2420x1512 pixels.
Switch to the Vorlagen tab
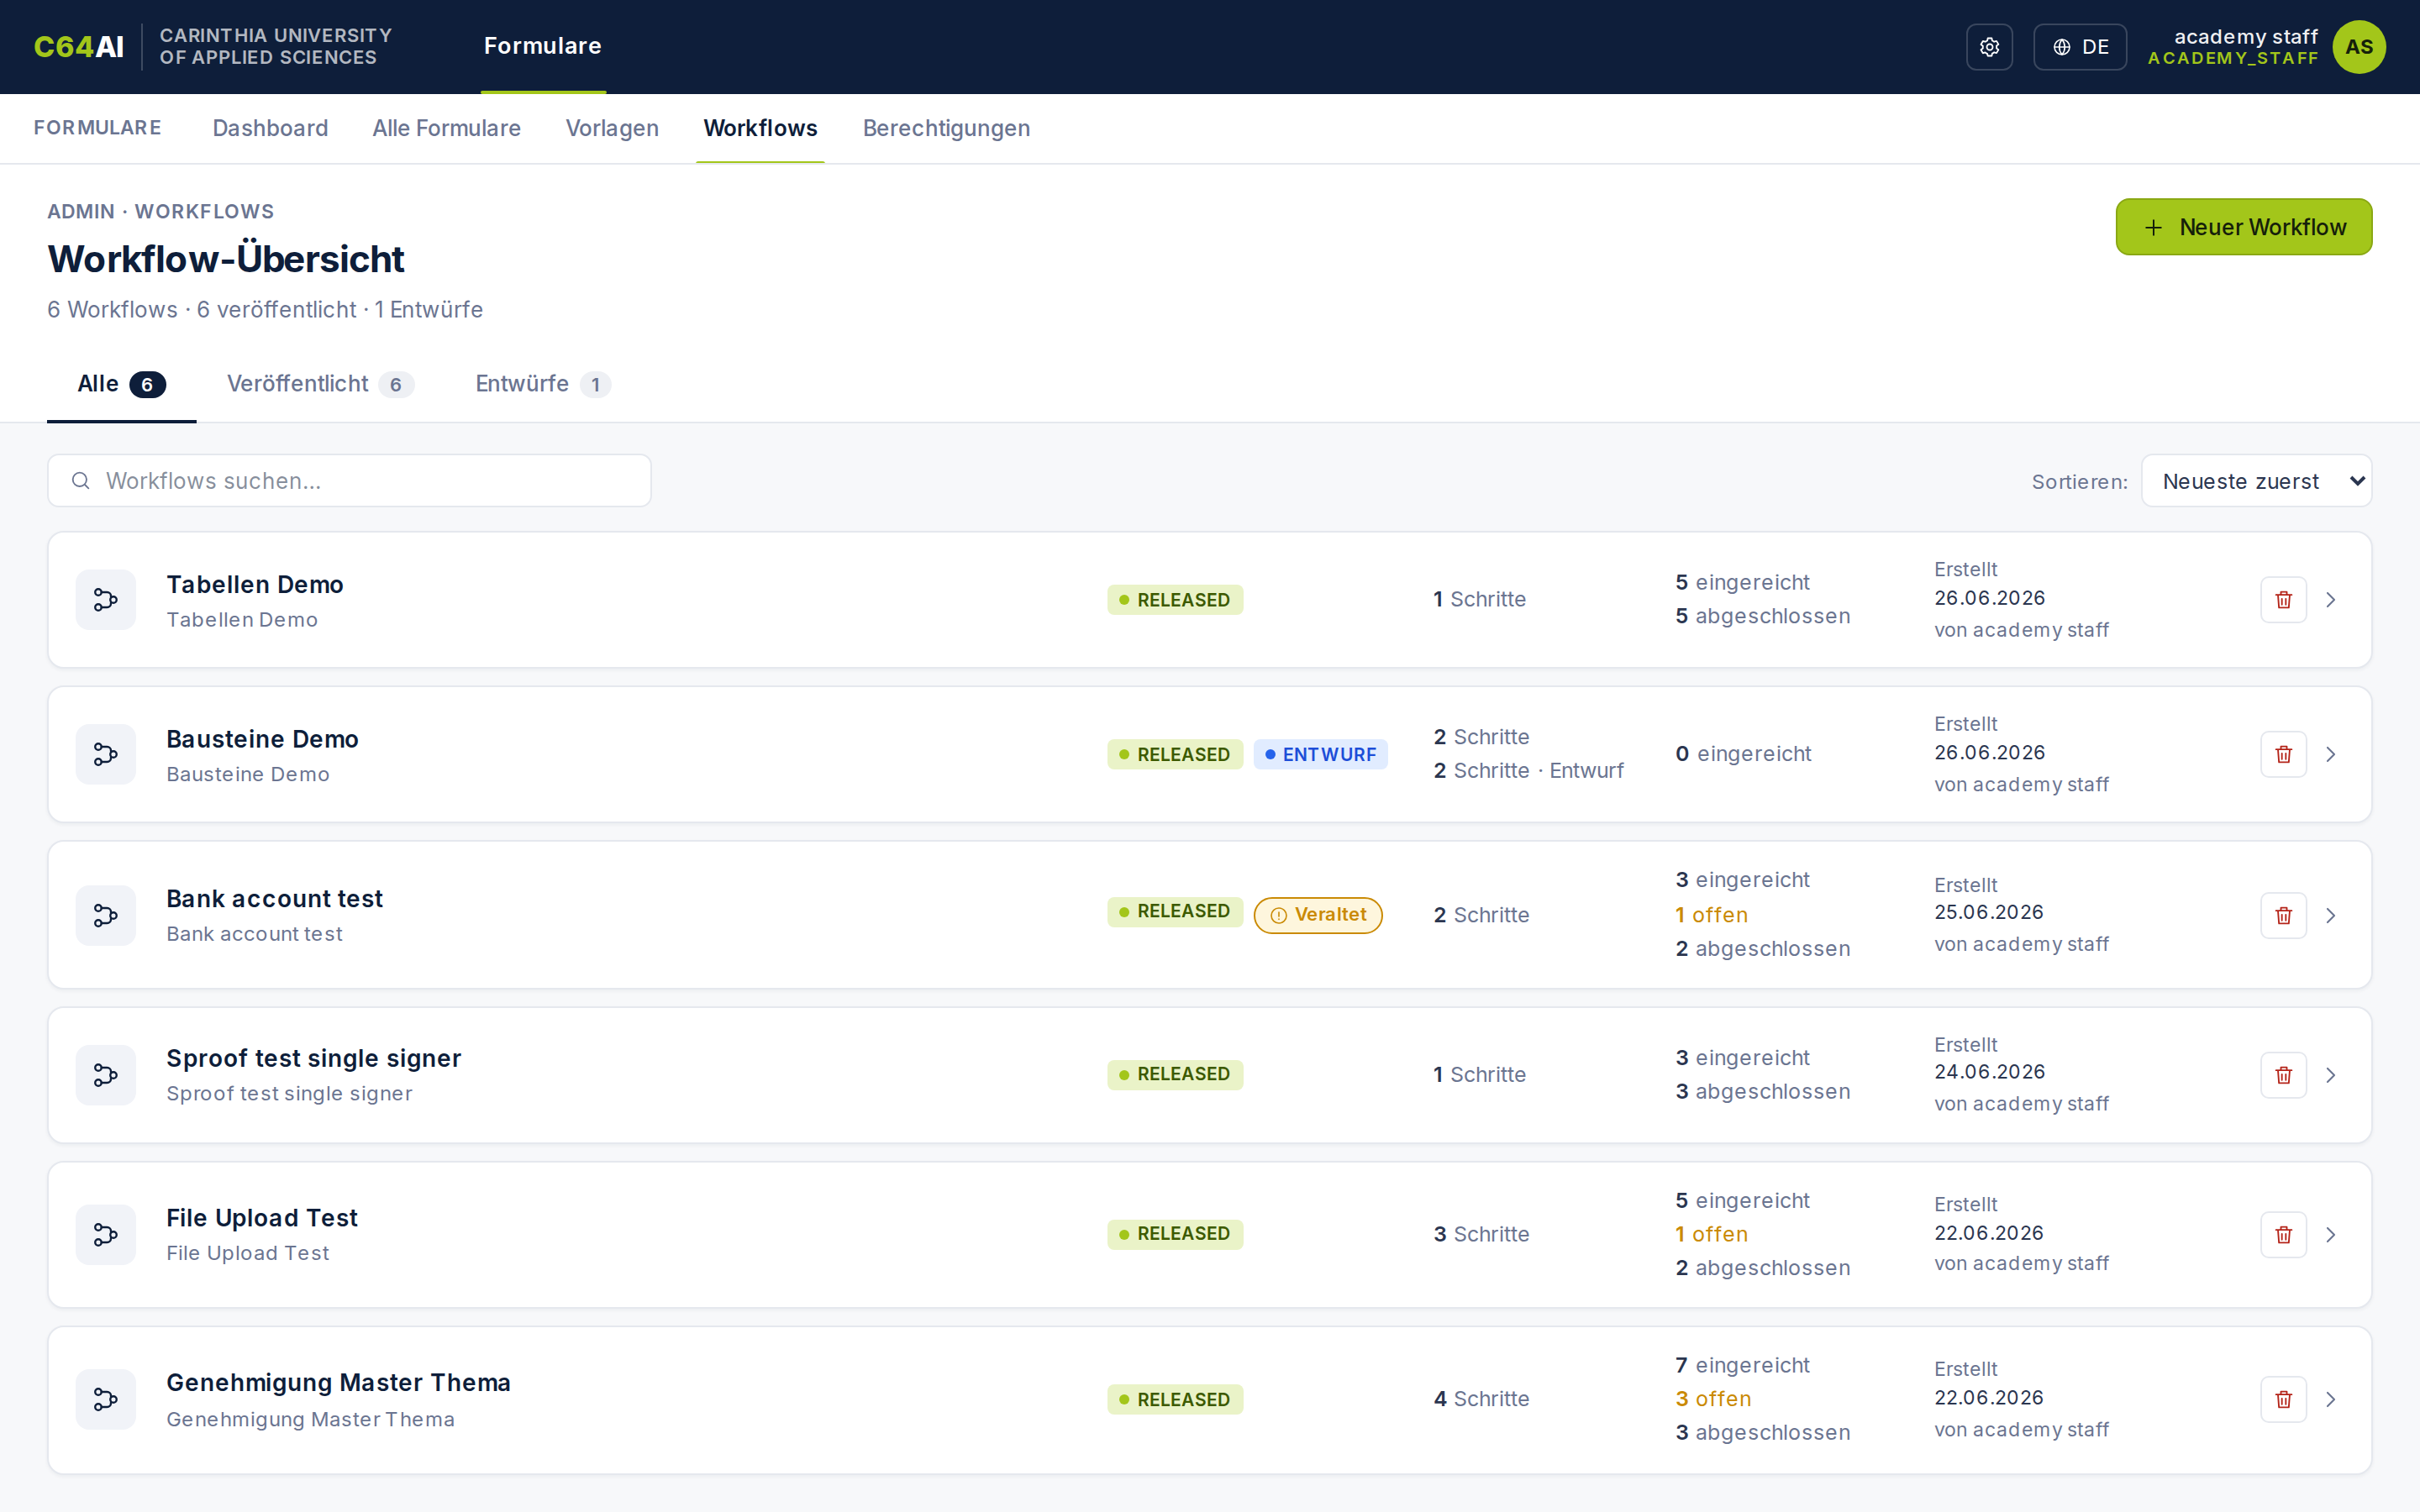pos(612,128)
